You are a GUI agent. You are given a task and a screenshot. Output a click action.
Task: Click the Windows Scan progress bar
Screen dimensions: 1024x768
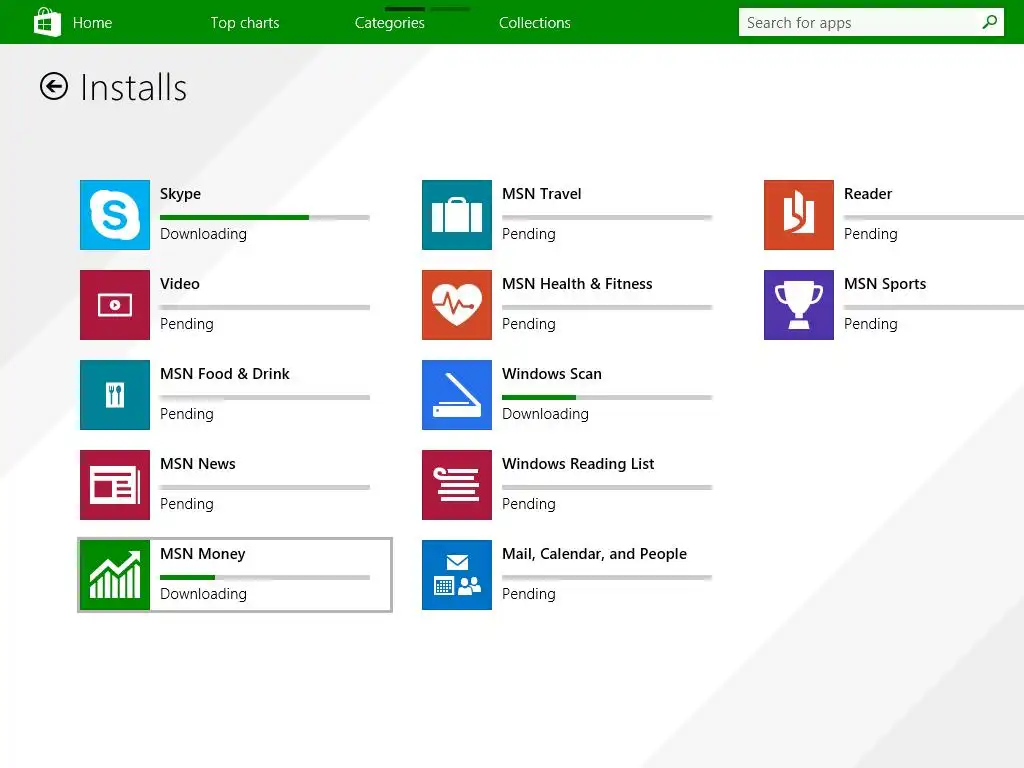pyautogui.click(x=607, y=398)
